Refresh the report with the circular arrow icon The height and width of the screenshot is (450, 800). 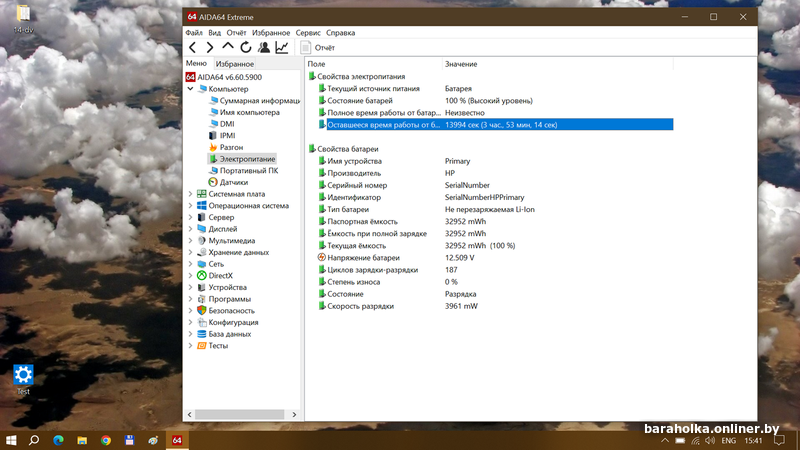pyautogui.click(x=246, y=47)
